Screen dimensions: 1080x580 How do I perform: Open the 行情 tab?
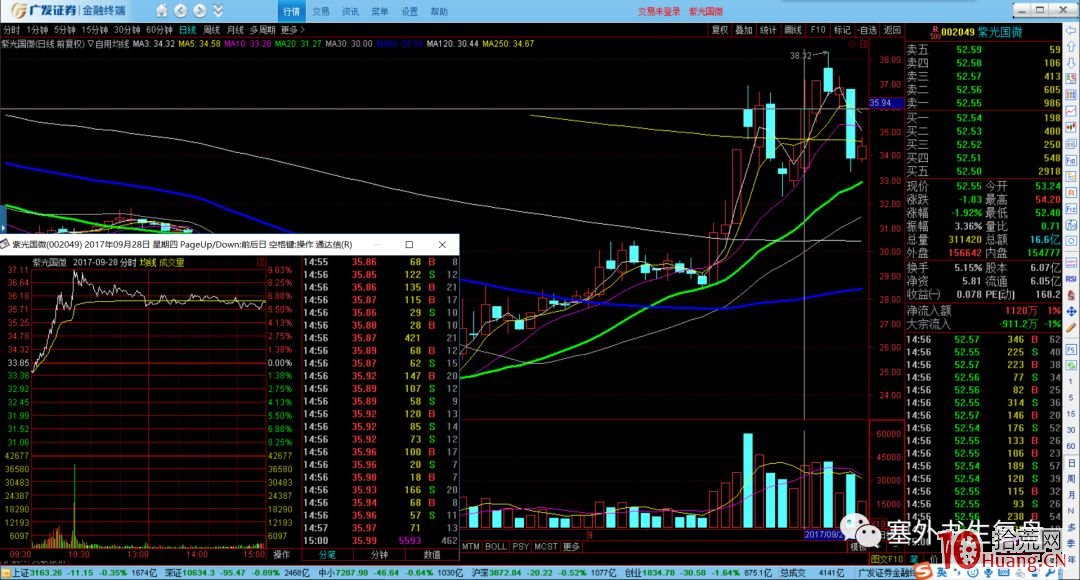[x=291, y=12]
